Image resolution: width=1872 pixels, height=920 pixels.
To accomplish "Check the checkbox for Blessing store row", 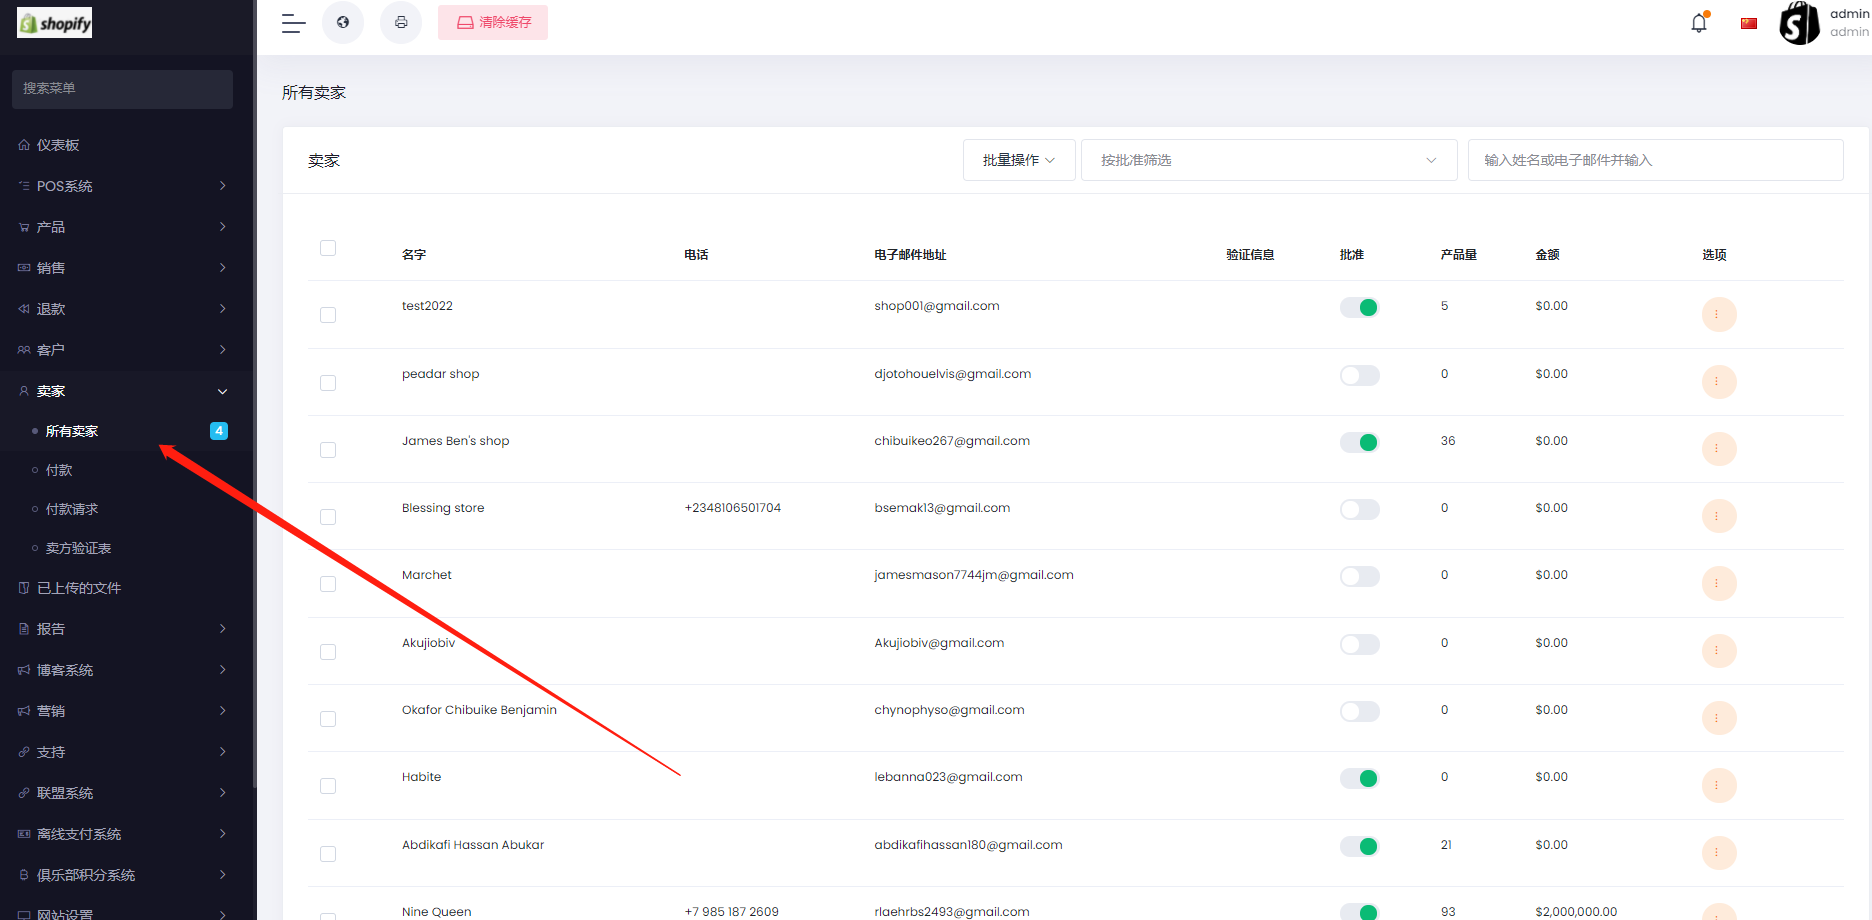I will pyautogui.click(x=328, y=517).
